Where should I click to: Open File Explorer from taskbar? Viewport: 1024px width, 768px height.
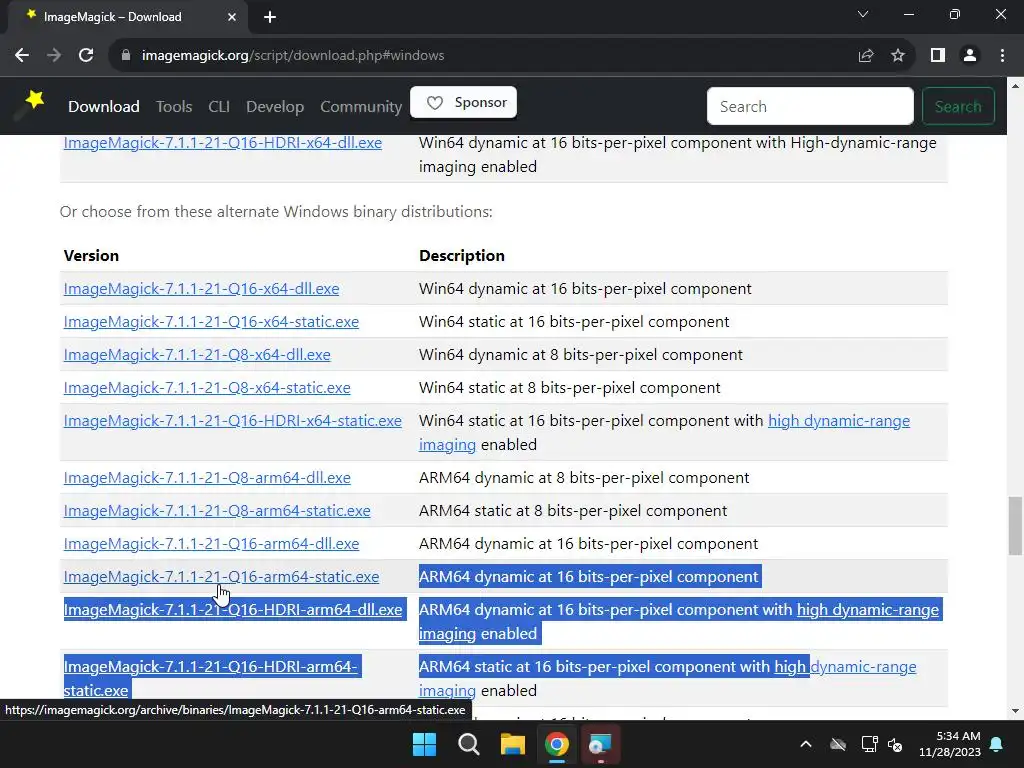pos(513,744)
